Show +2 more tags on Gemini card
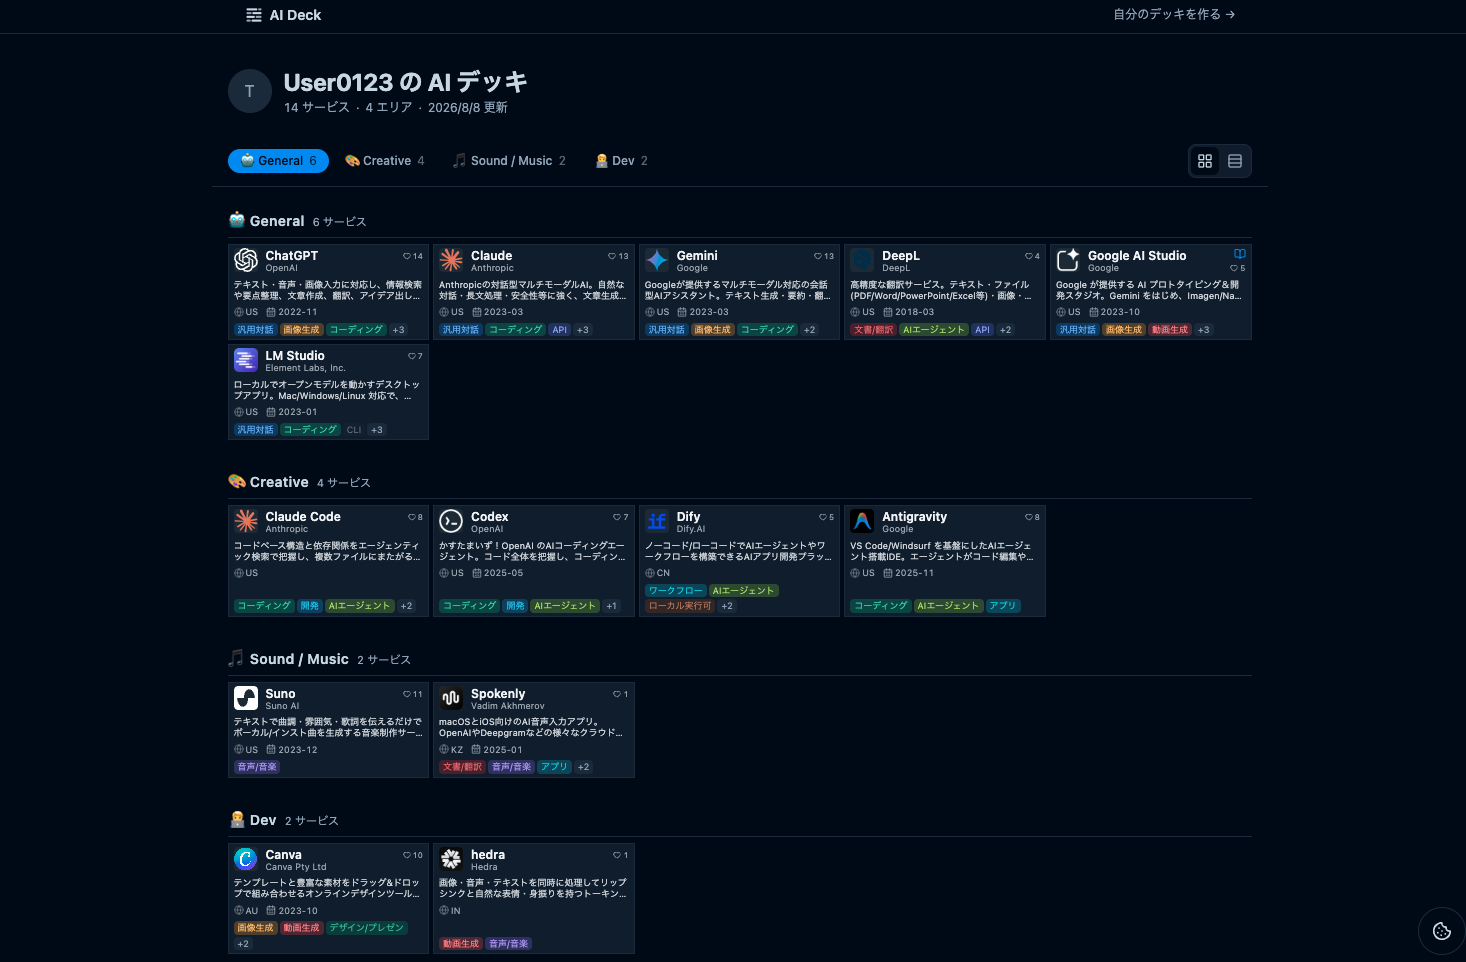The height and width of the screenshot is (962, 1466). click(x=809, y=330)
